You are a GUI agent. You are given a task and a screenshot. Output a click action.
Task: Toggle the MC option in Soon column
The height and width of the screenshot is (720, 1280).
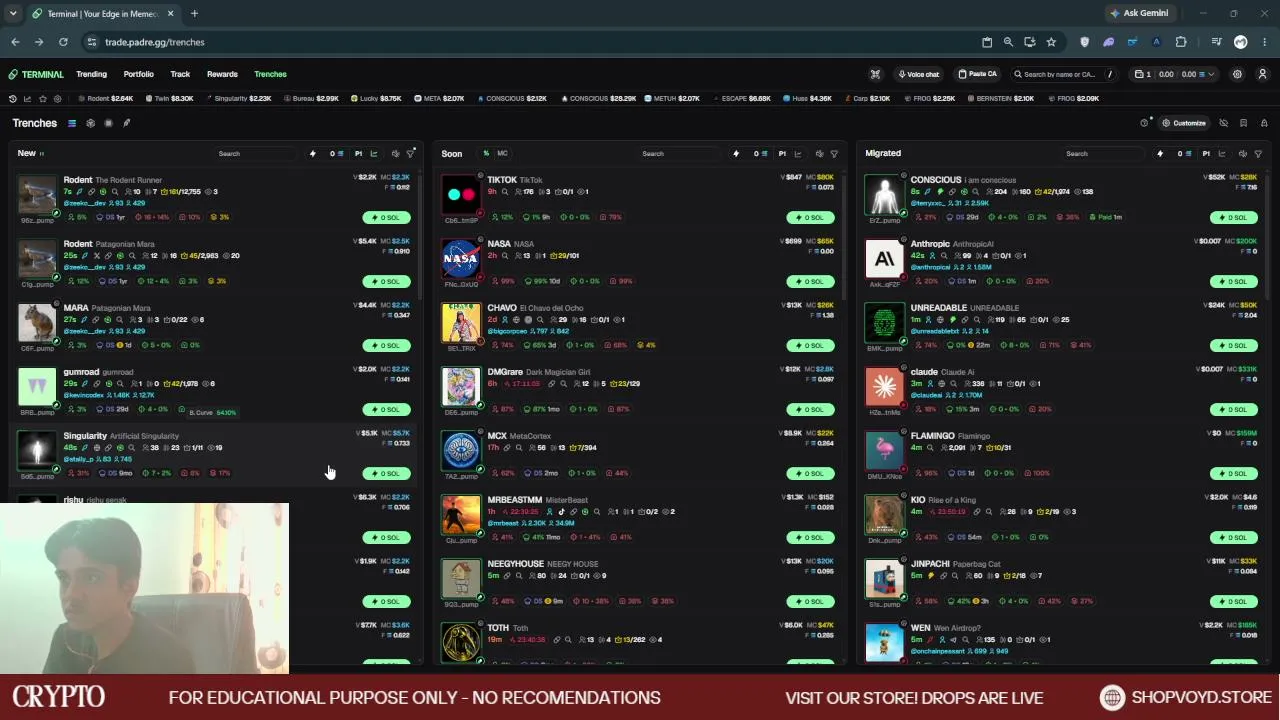click(502, 153)
